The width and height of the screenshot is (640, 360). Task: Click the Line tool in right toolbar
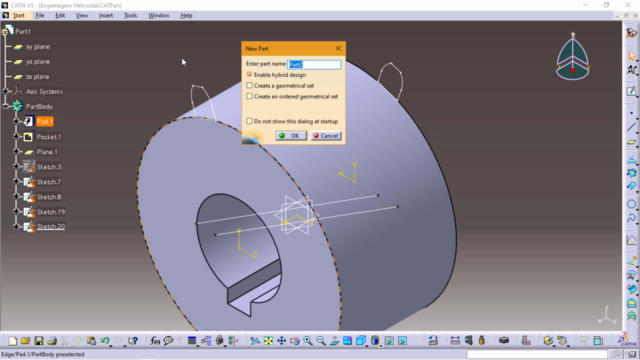pyautogui.click(x=632, y=127)
